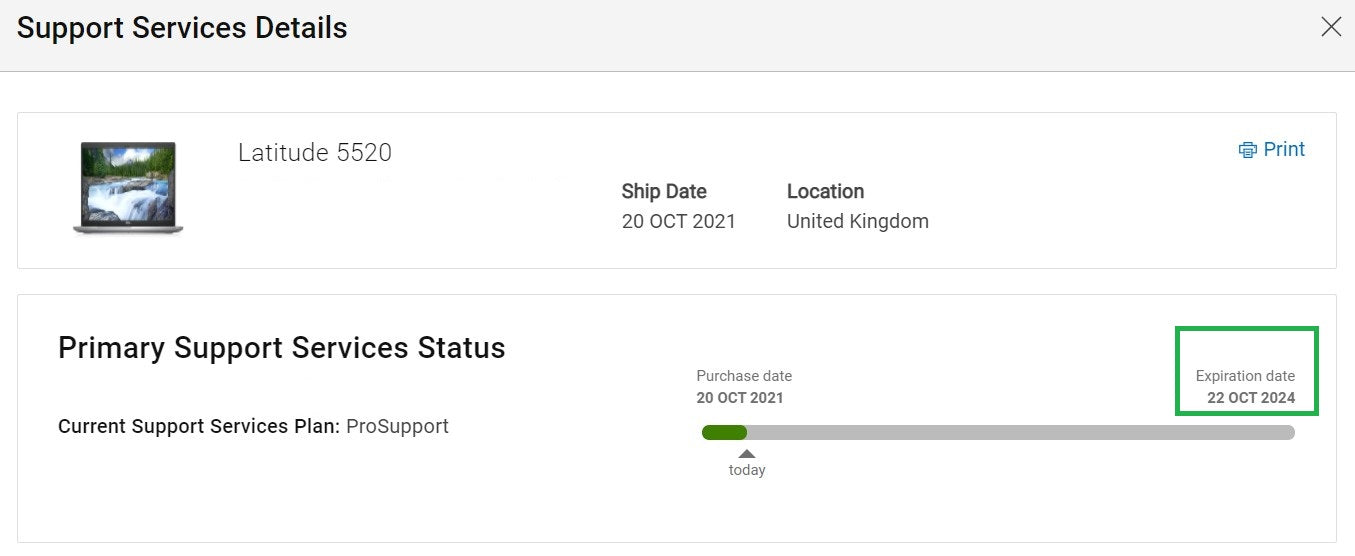Screen dimensions: 1355x556
Task: Click the Expiration date 22 OCT 2024
Action: pyautogui.click(x=1251, y=398)
